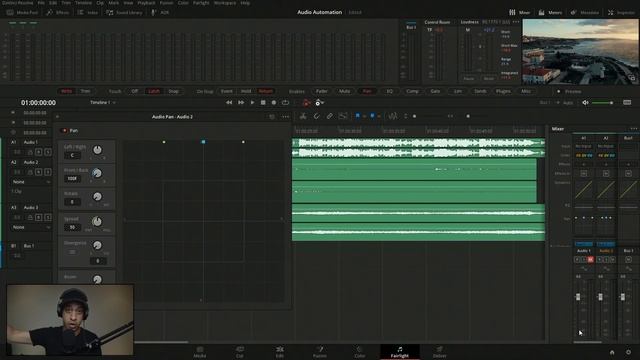640x360 pixels.
Task: Switch to the Fairlight page tab
Action: pos(400,352)
